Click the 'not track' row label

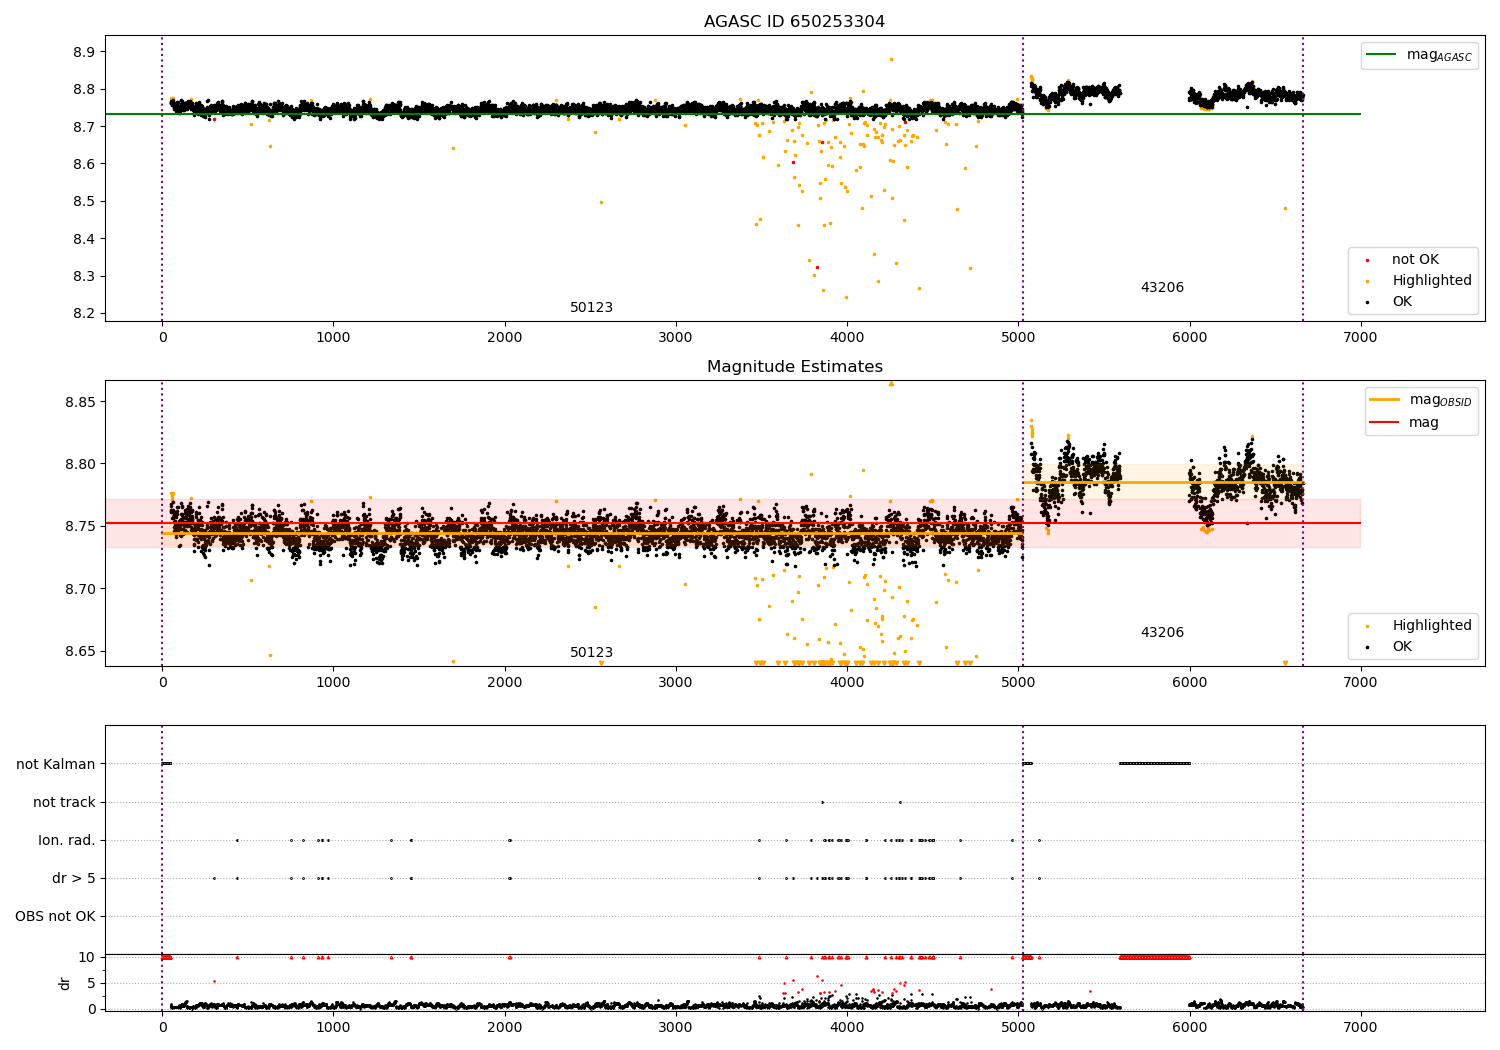click(64, 802)
